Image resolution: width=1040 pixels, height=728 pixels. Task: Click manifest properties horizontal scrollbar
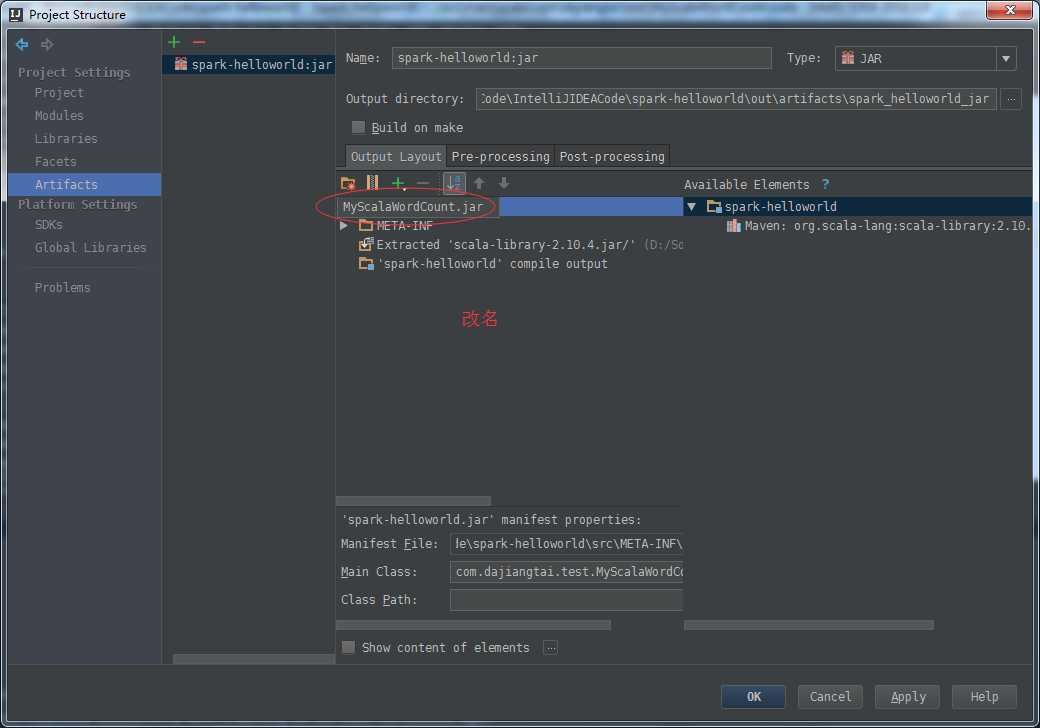click(x=474, y=625)
